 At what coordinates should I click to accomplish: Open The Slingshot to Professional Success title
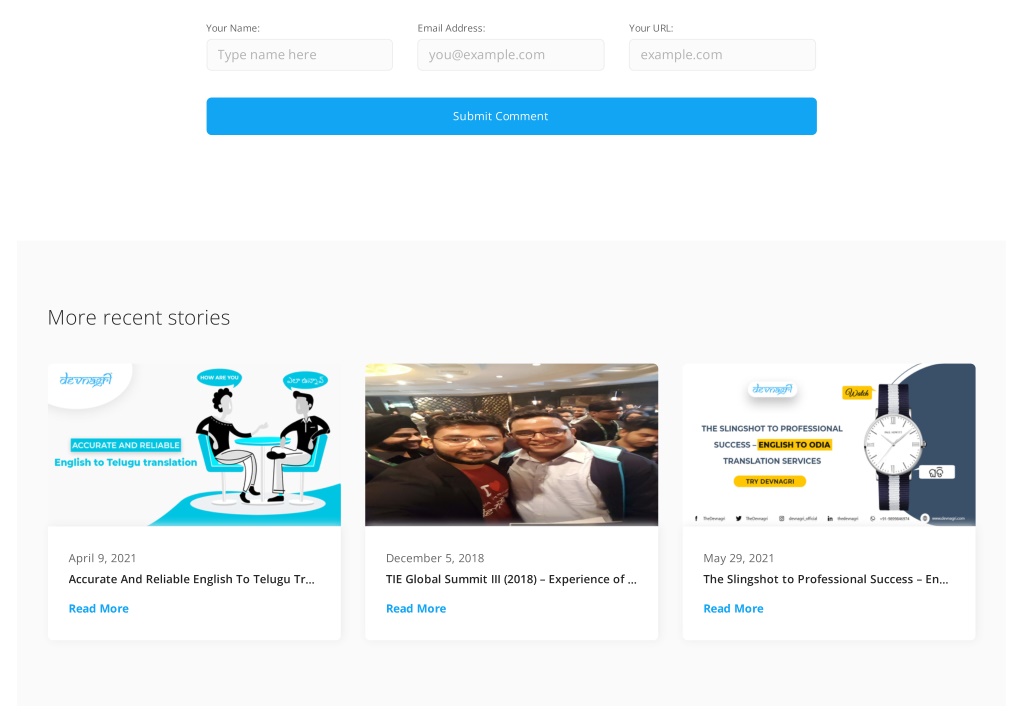click(825, 579)
